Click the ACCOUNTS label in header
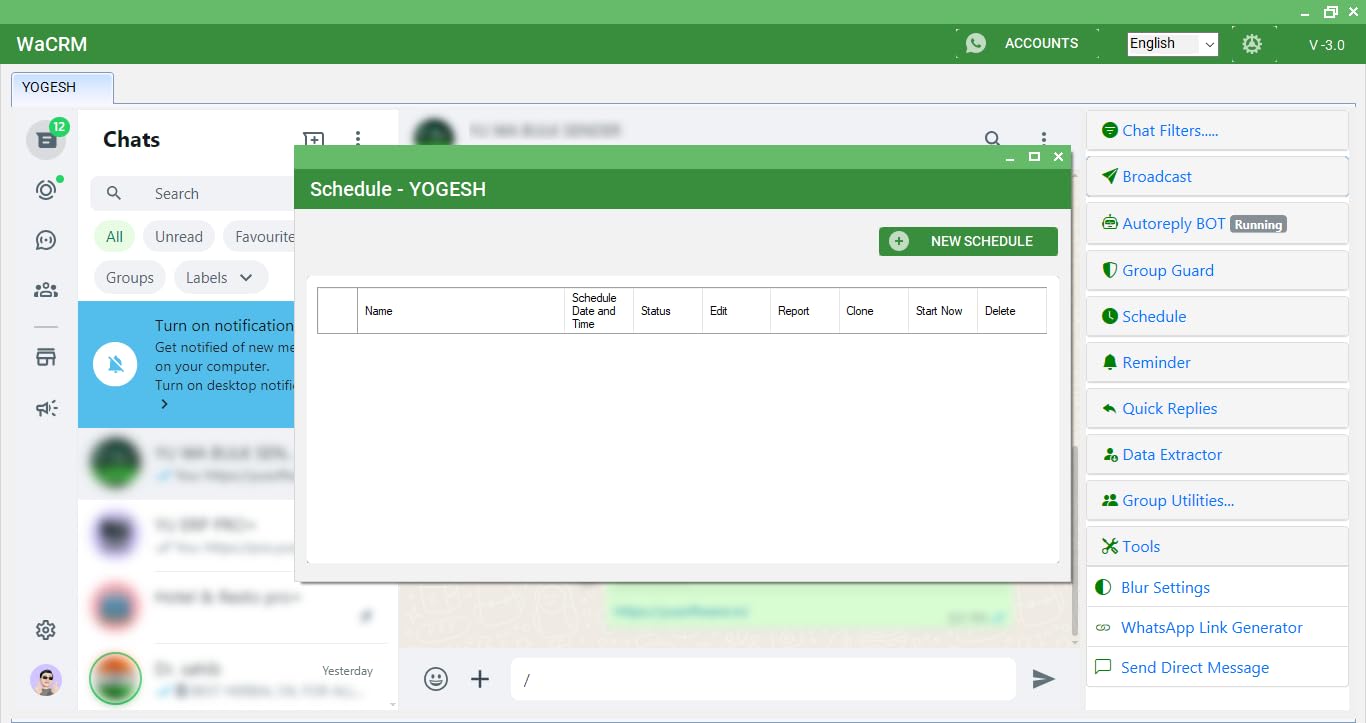This screenshot has height=723, width=1366. [x=1041, y=43]
